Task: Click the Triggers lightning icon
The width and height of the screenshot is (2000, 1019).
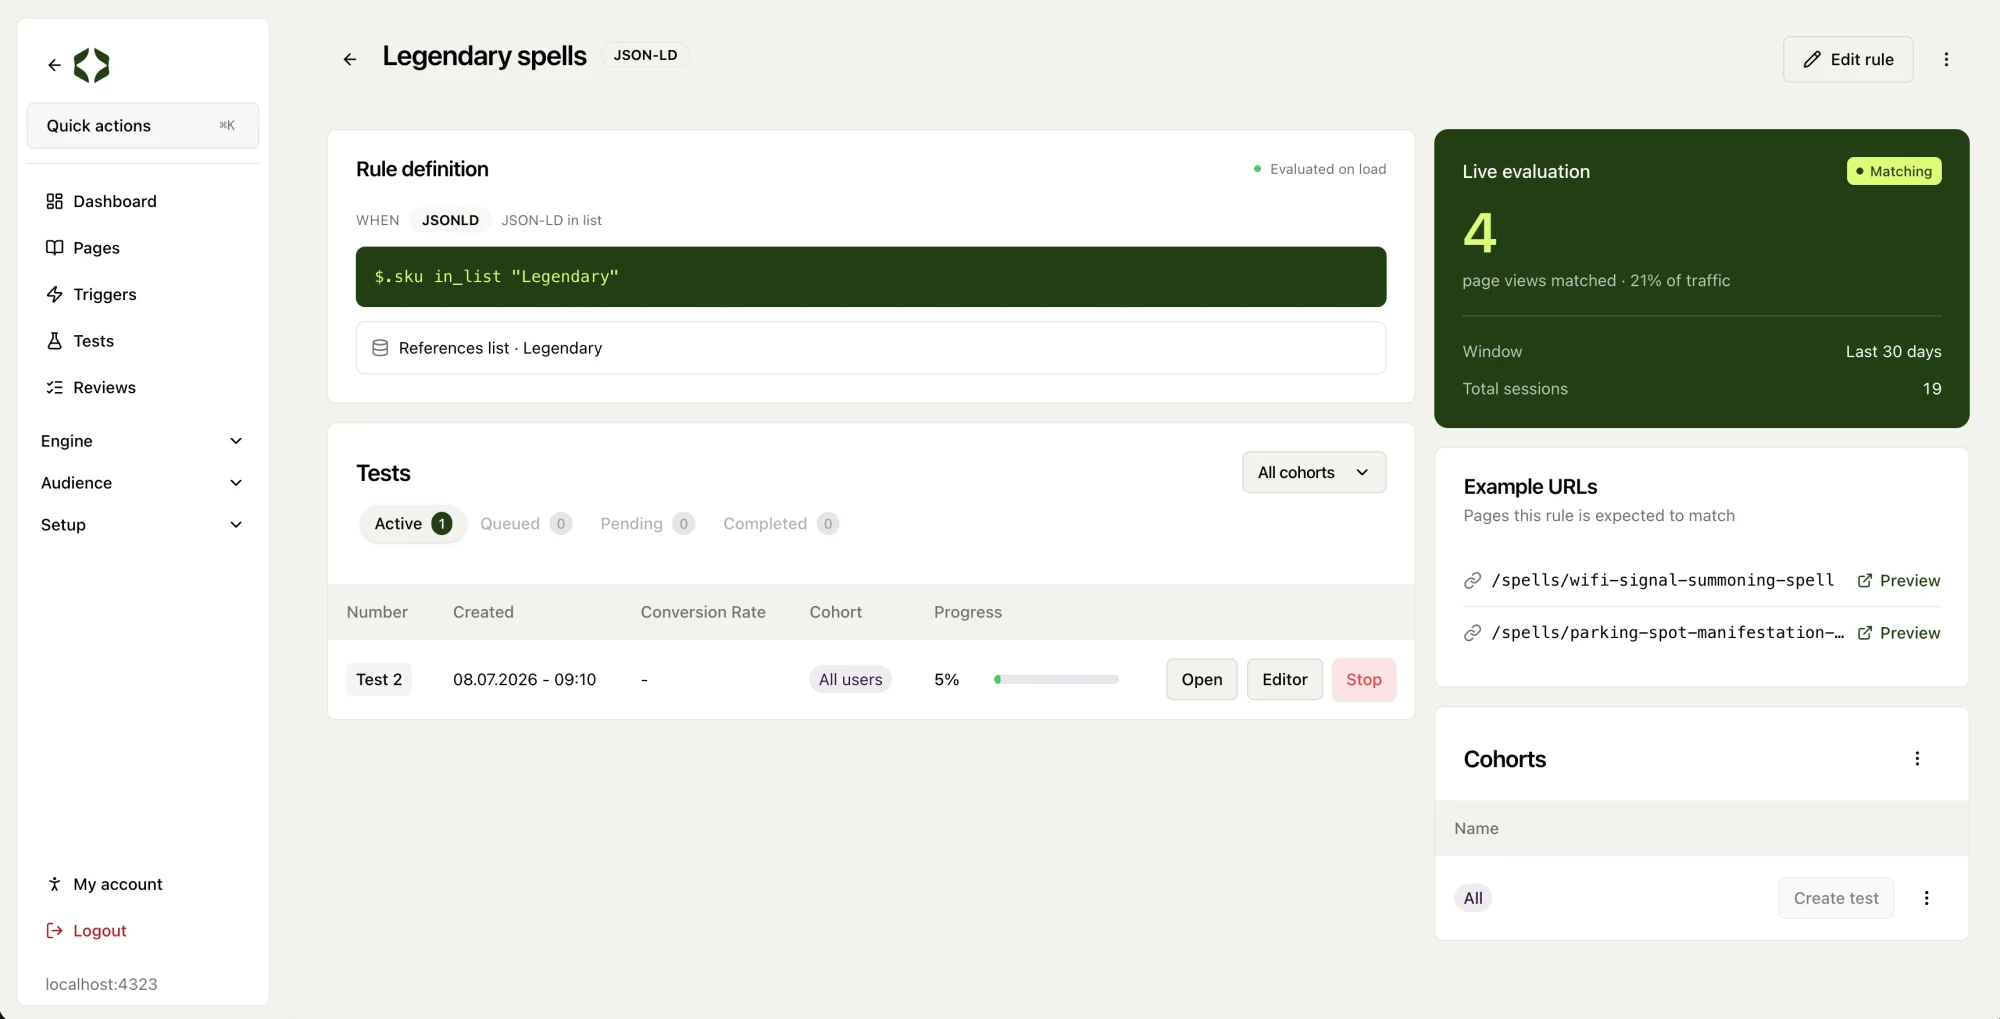Action: pyautogui.click(x=54, y=294)
